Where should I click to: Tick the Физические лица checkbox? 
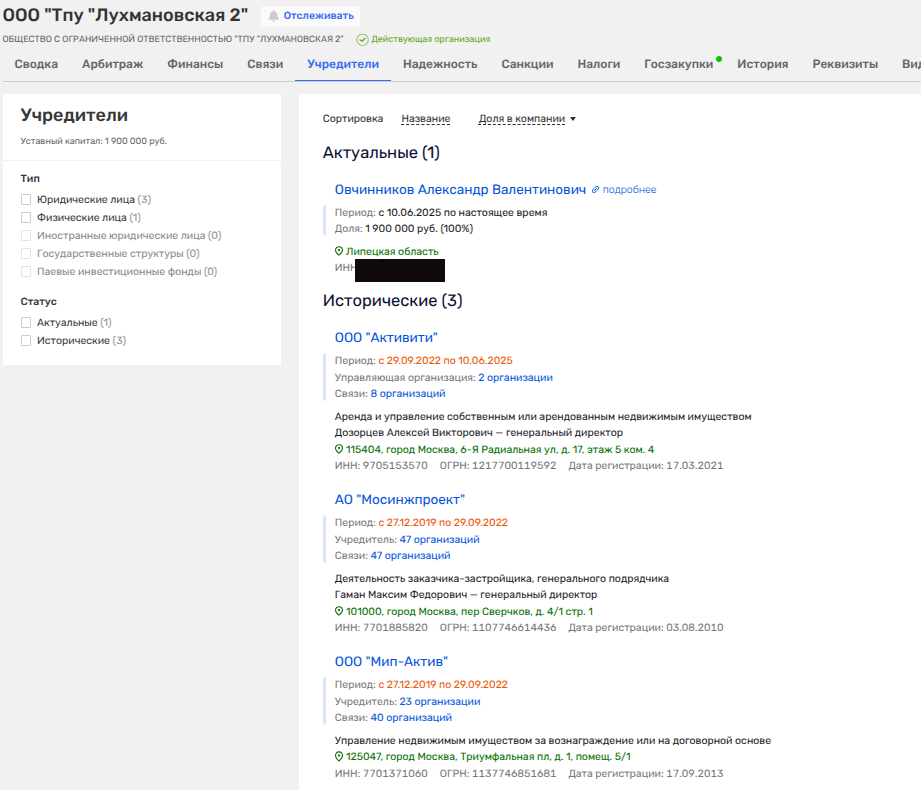(27, 217)
